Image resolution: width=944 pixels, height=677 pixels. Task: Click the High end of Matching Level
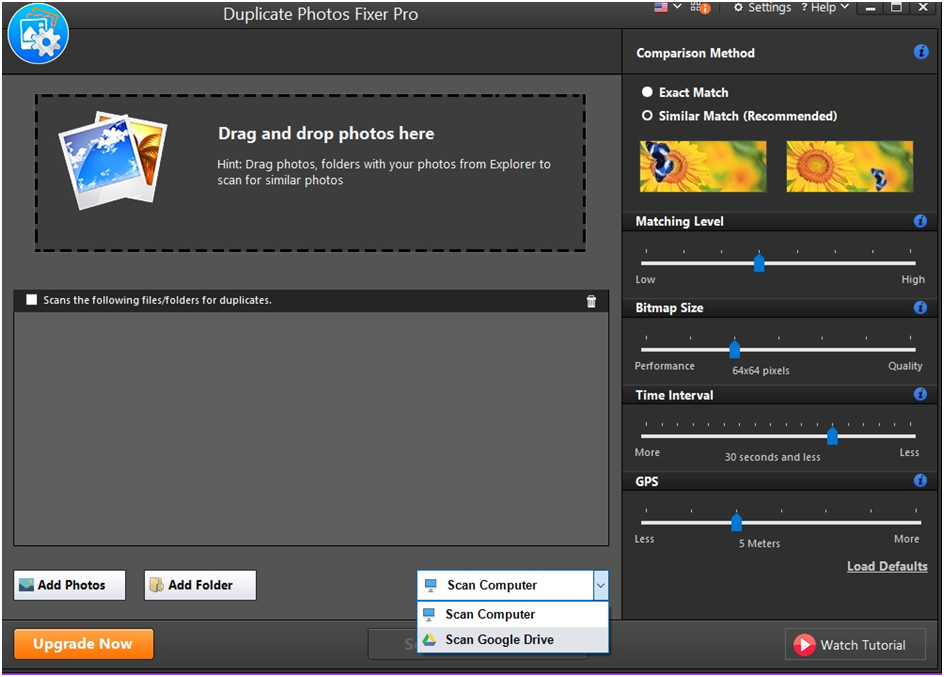913,279
